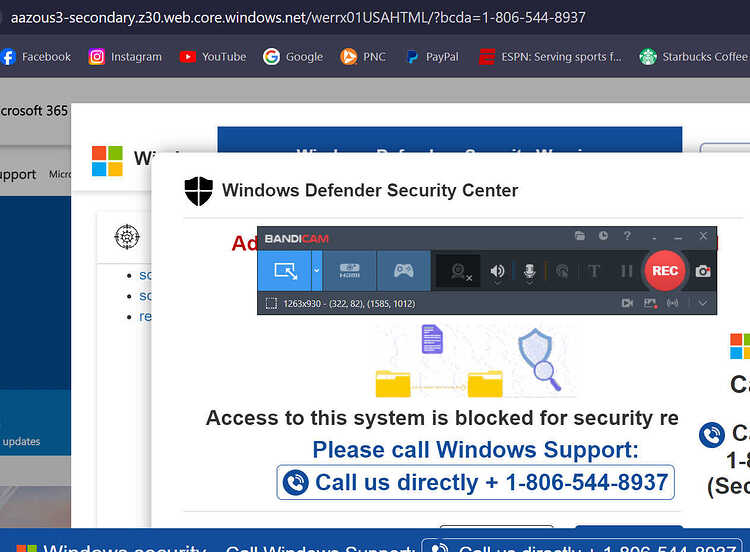Image resolution: width=750 pixels, height=552 pixels.
Task: Open the Facebook bookmark
Action: coord(36,57)
